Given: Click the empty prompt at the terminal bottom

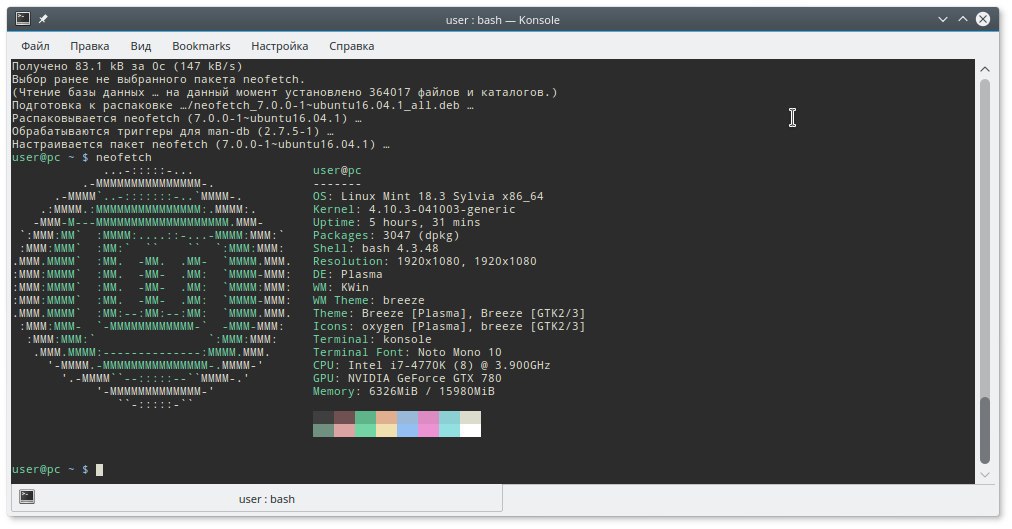Looking at the screenshot, I should coord(57,470).
